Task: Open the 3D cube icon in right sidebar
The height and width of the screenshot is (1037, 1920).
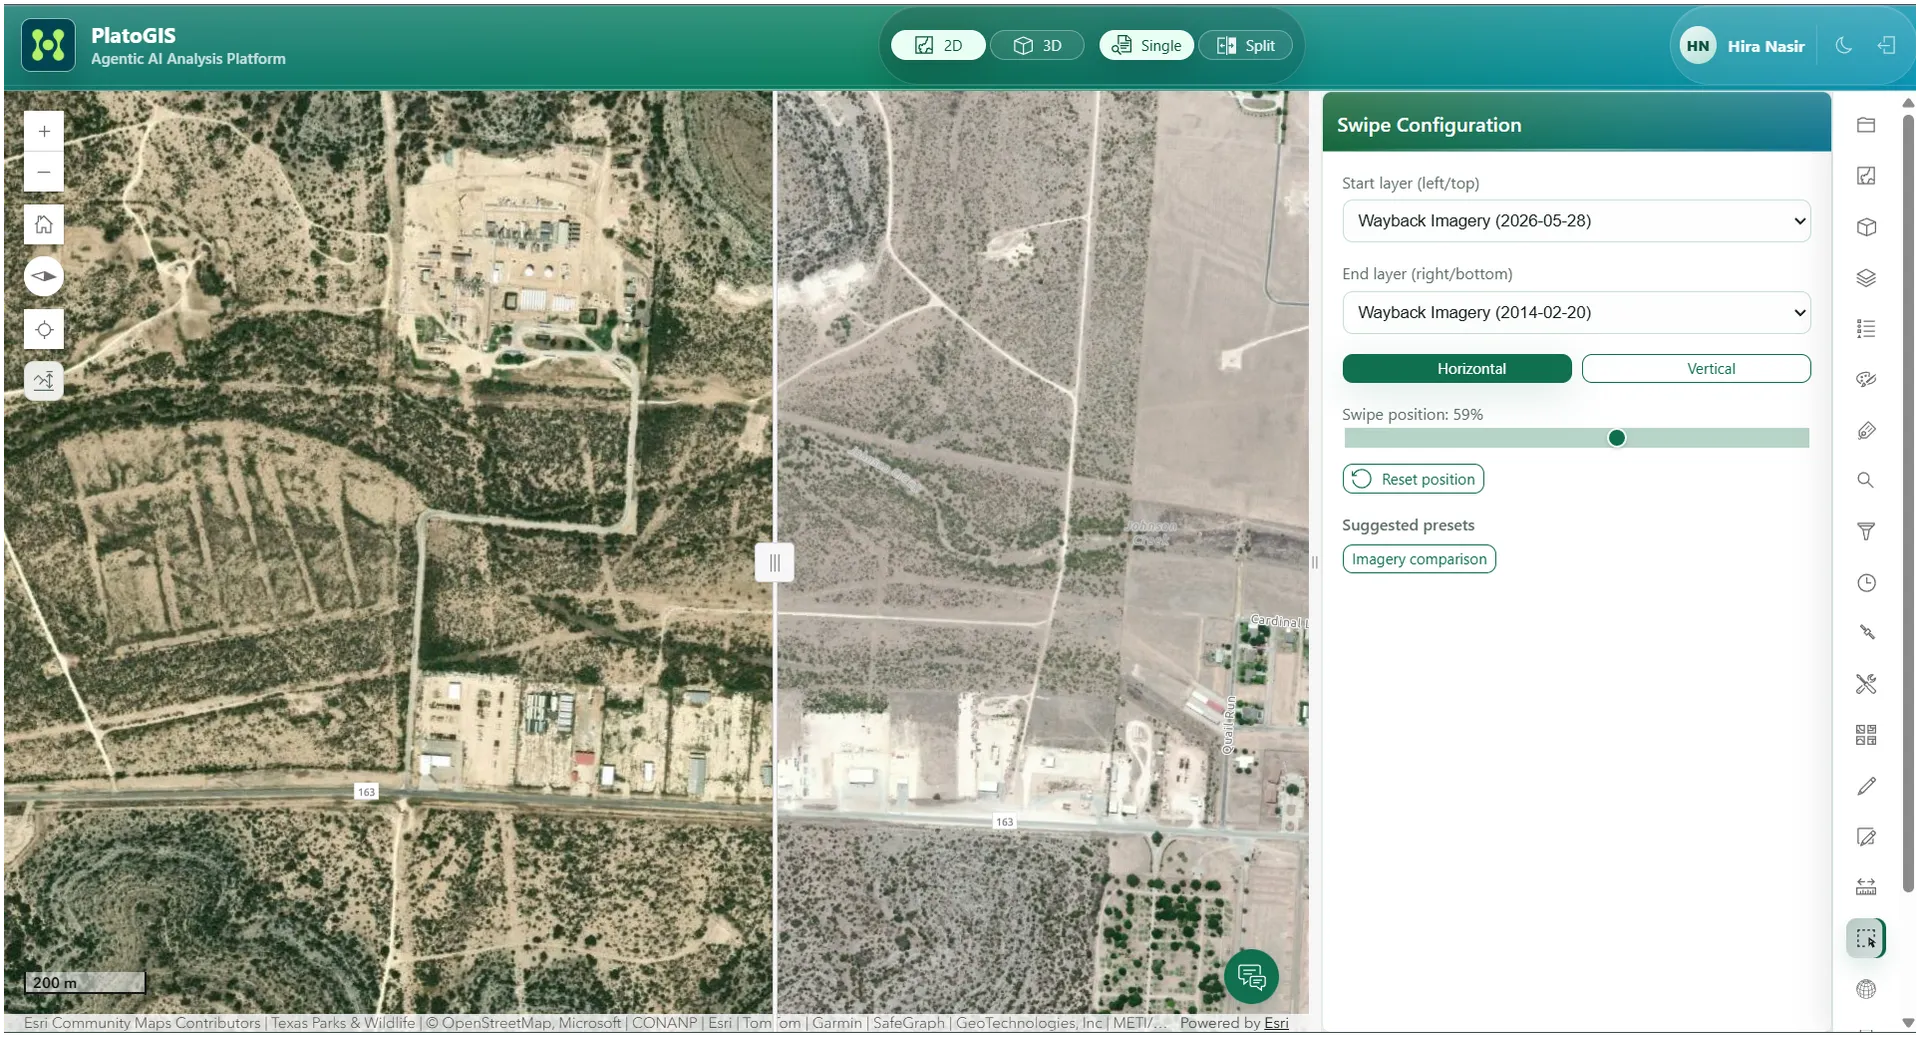Action: click(1865, 227)
